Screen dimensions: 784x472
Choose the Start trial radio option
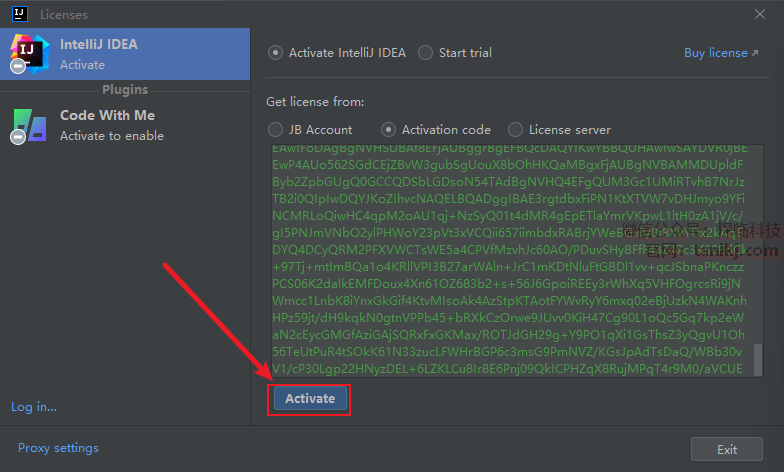point(426,53)
